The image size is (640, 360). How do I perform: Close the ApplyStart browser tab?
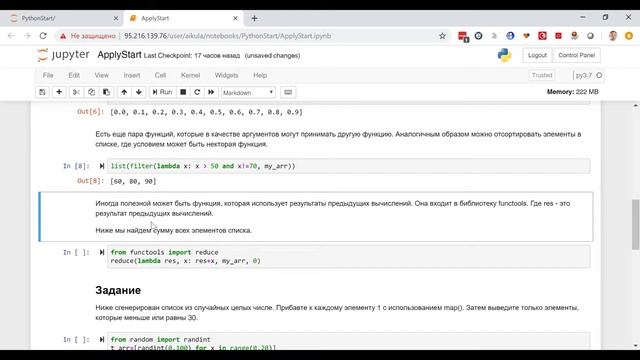point(235,18)
